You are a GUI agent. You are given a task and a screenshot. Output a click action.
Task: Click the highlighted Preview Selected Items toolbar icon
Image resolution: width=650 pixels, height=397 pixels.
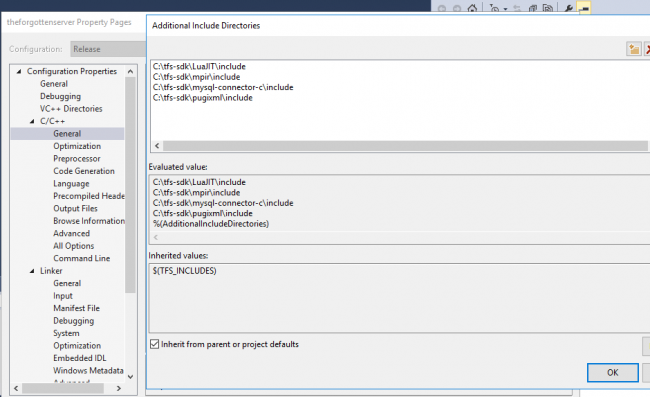(x=585, y=8)
